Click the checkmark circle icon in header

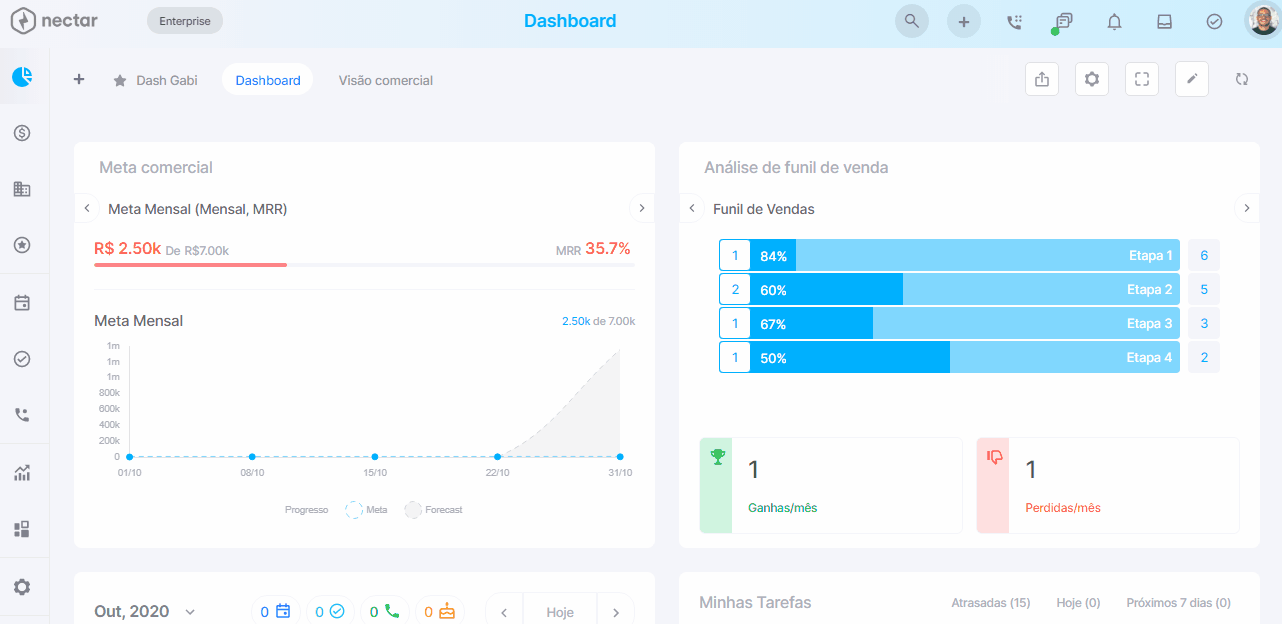pos(1214,21)
